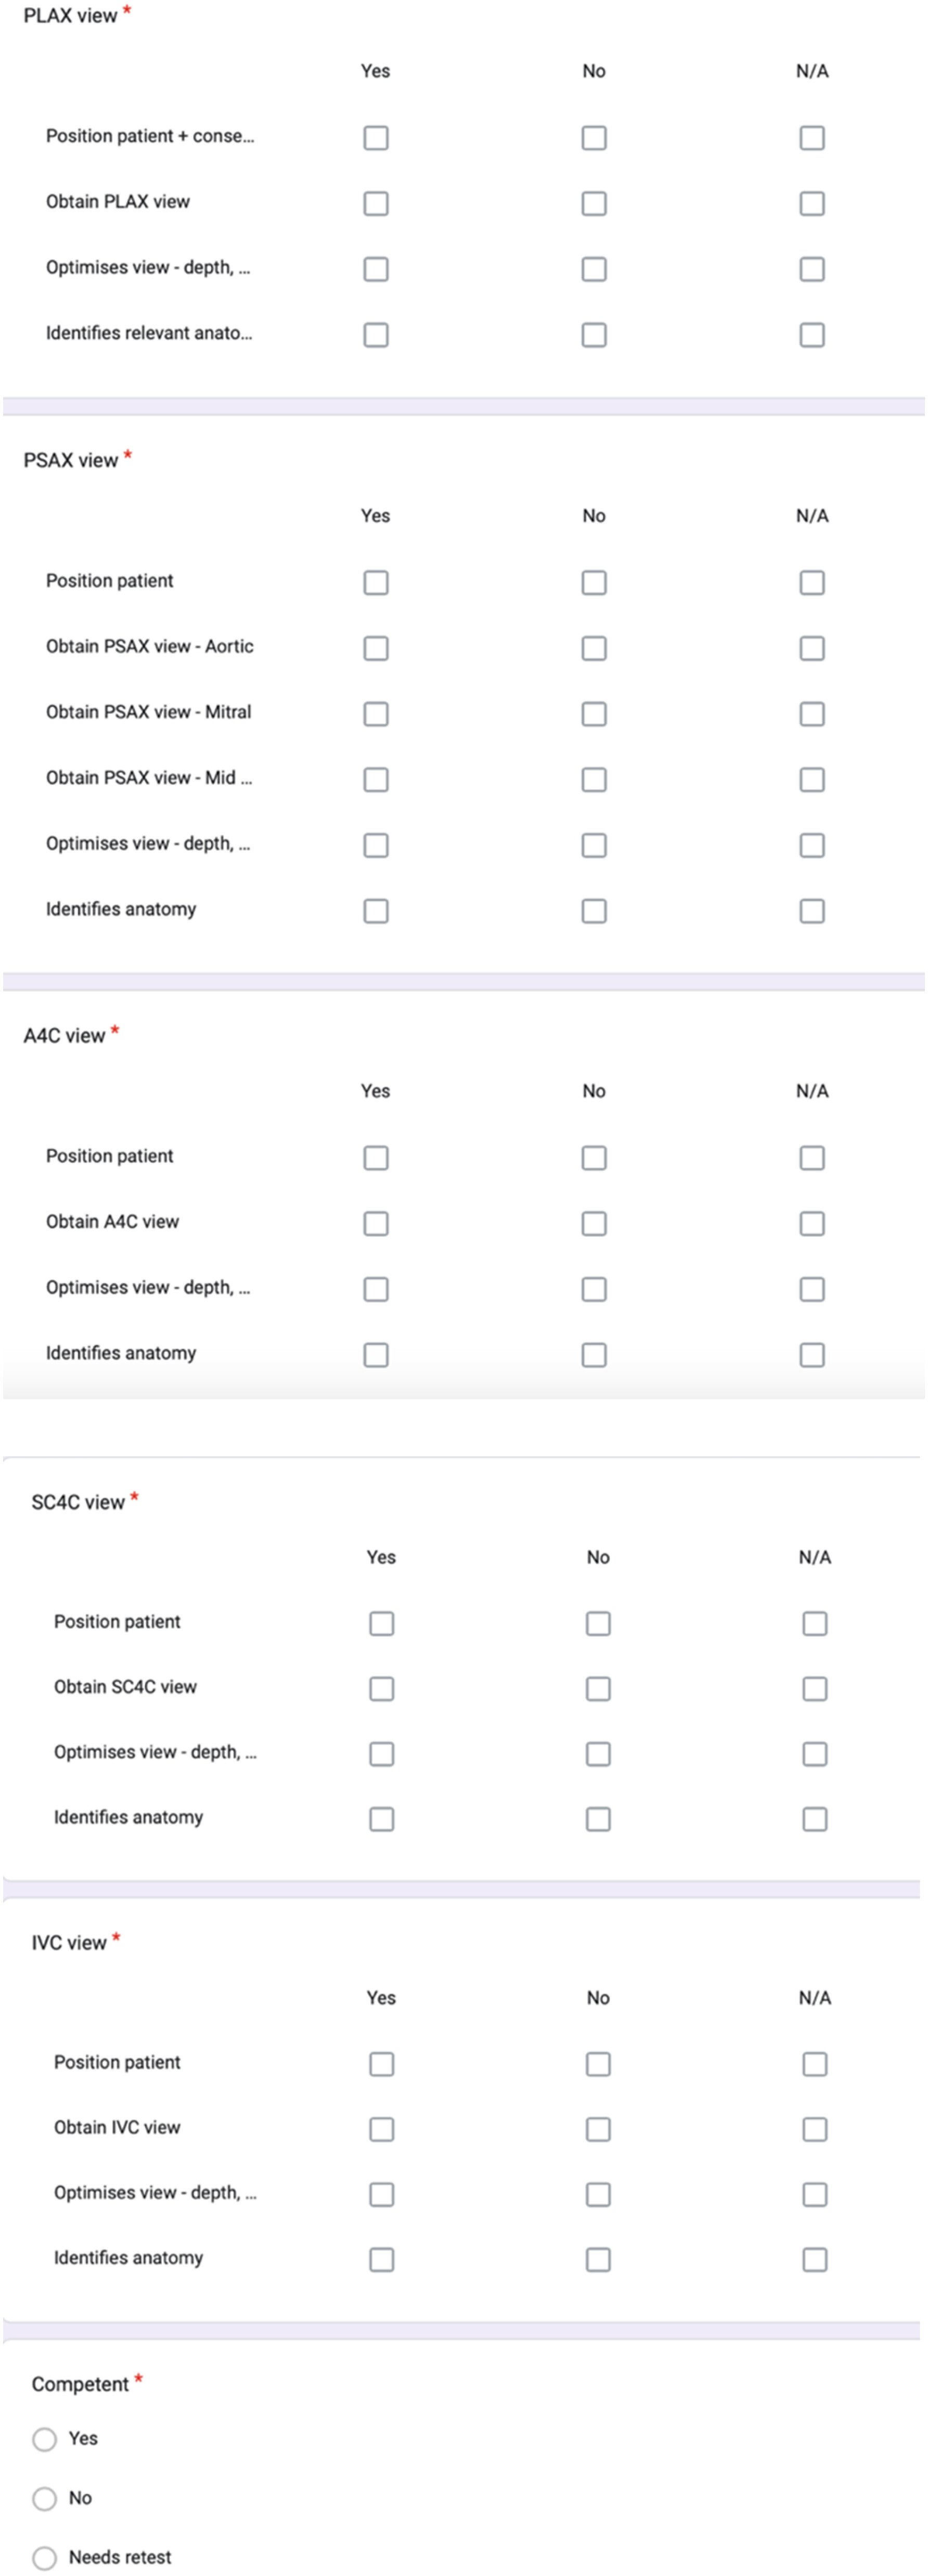Screen dimensions: 928x2576
Task: Check Yes for Obtain IVC view
Action: click(x=381, y=2129)
